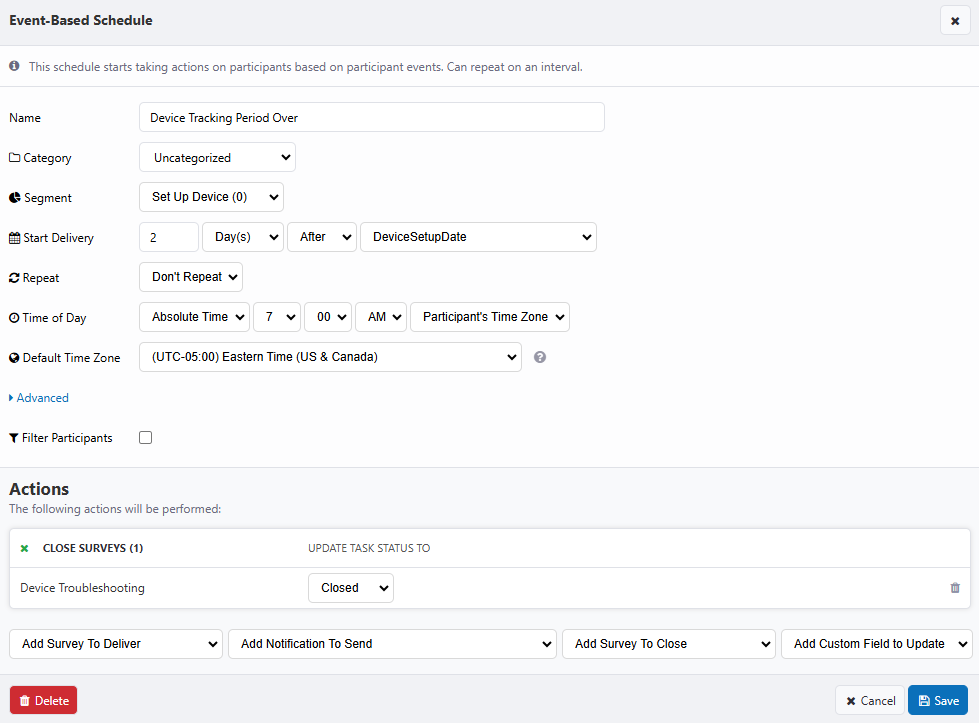Change the AM/PM selector
The image size is (979, 723).
tap(381, 317)
